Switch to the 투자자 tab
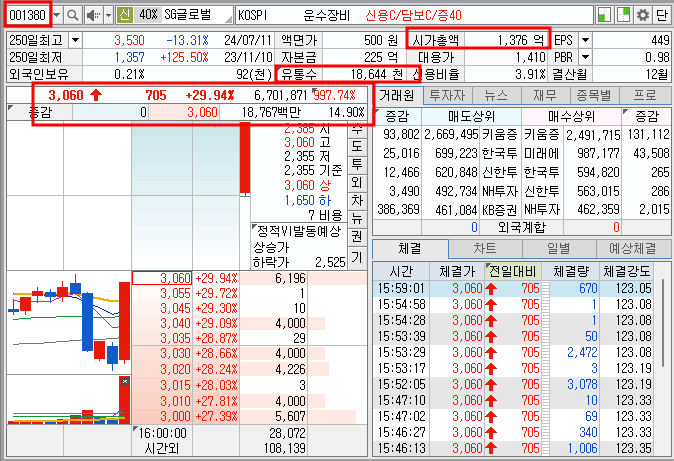The height and width of the screenshot is (461, 674). [x=447, y=95]
